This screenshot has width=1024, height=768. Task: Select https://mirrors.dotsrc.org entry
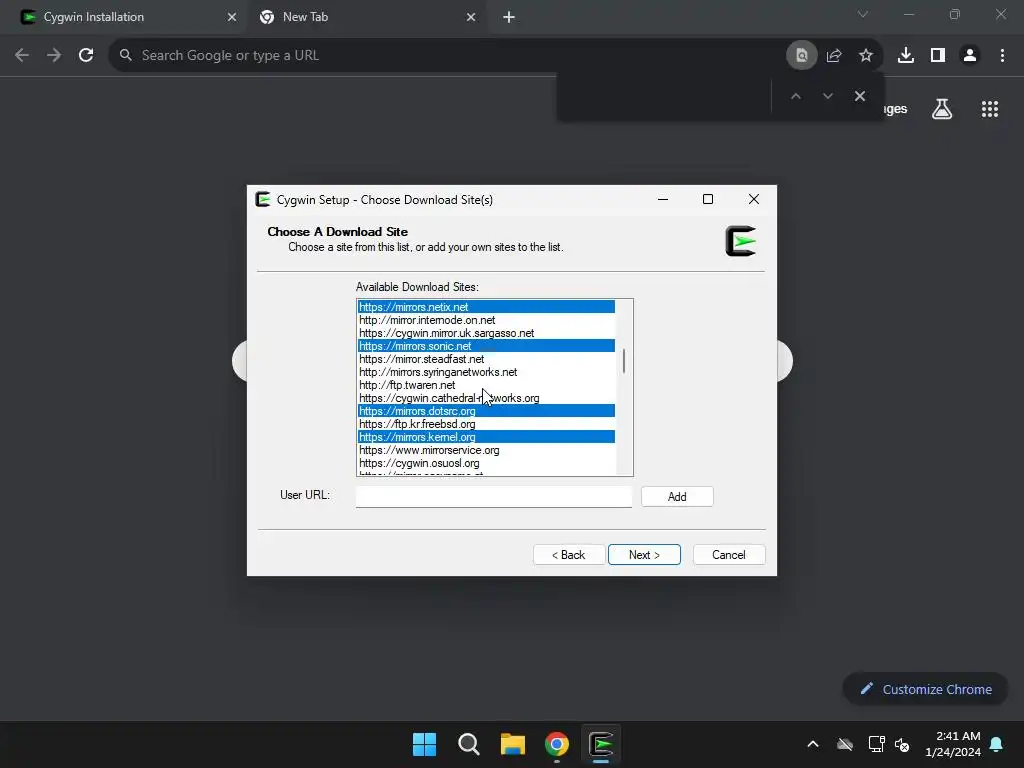[x=486, y=411]
